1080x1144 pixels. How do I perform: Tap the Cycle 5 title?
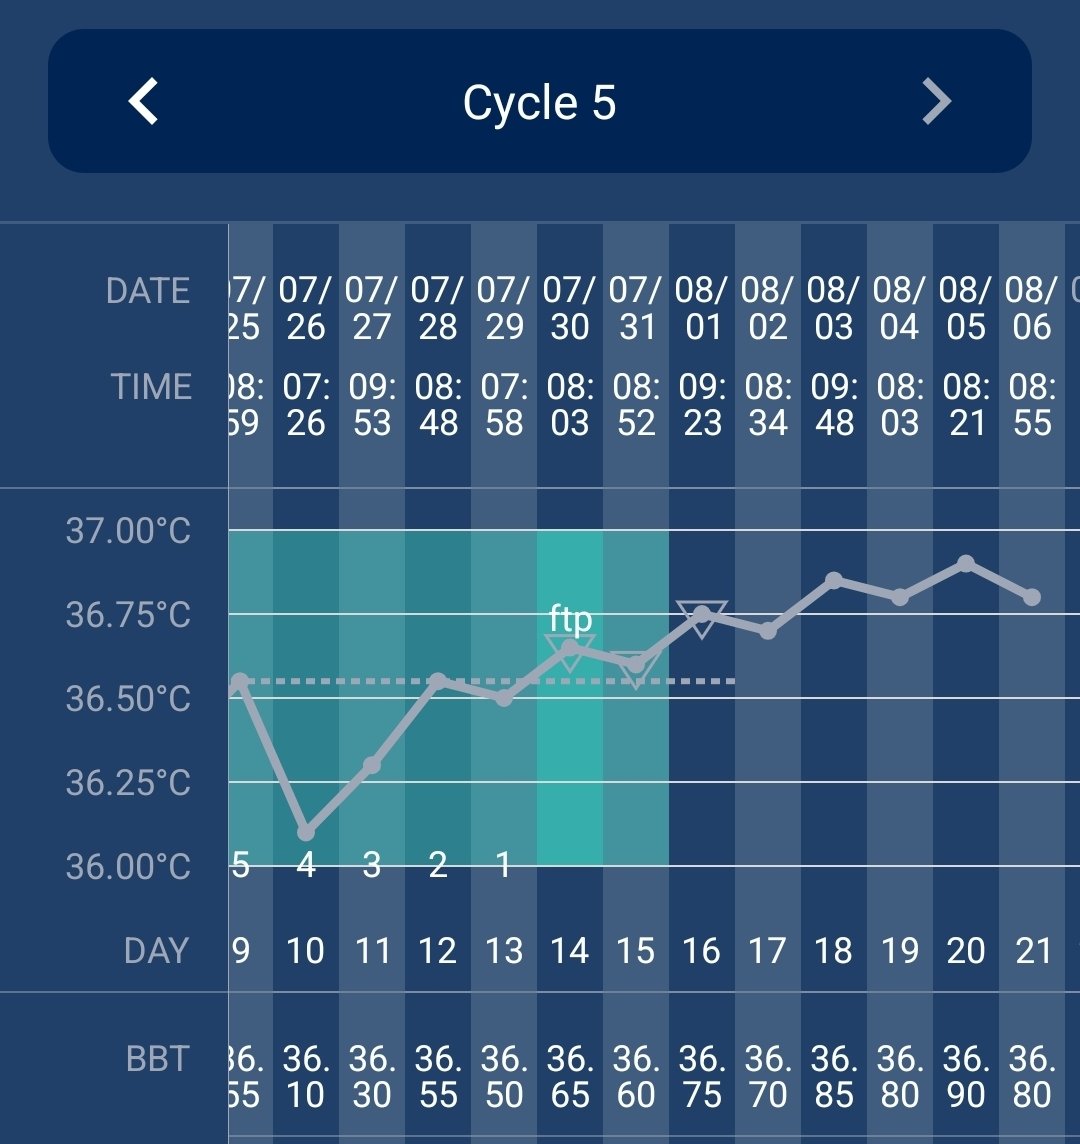(539, 103)
